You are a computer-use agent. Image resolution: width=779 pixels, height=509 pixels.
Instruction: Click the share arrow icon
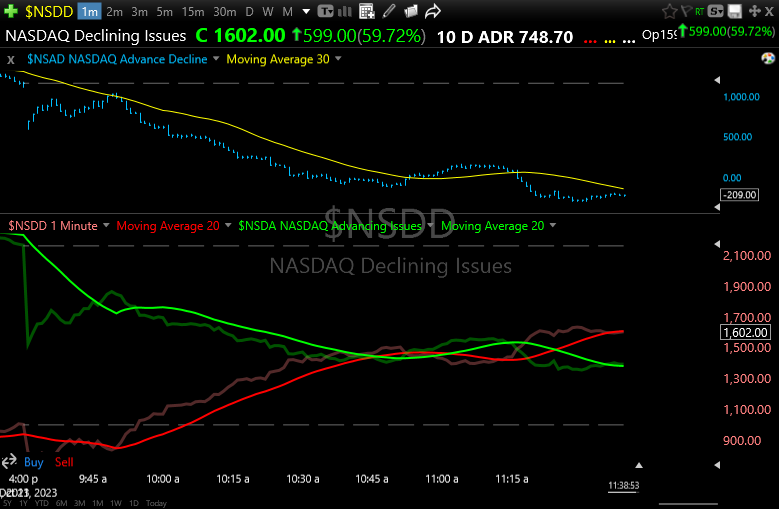(x=433, y=12)
